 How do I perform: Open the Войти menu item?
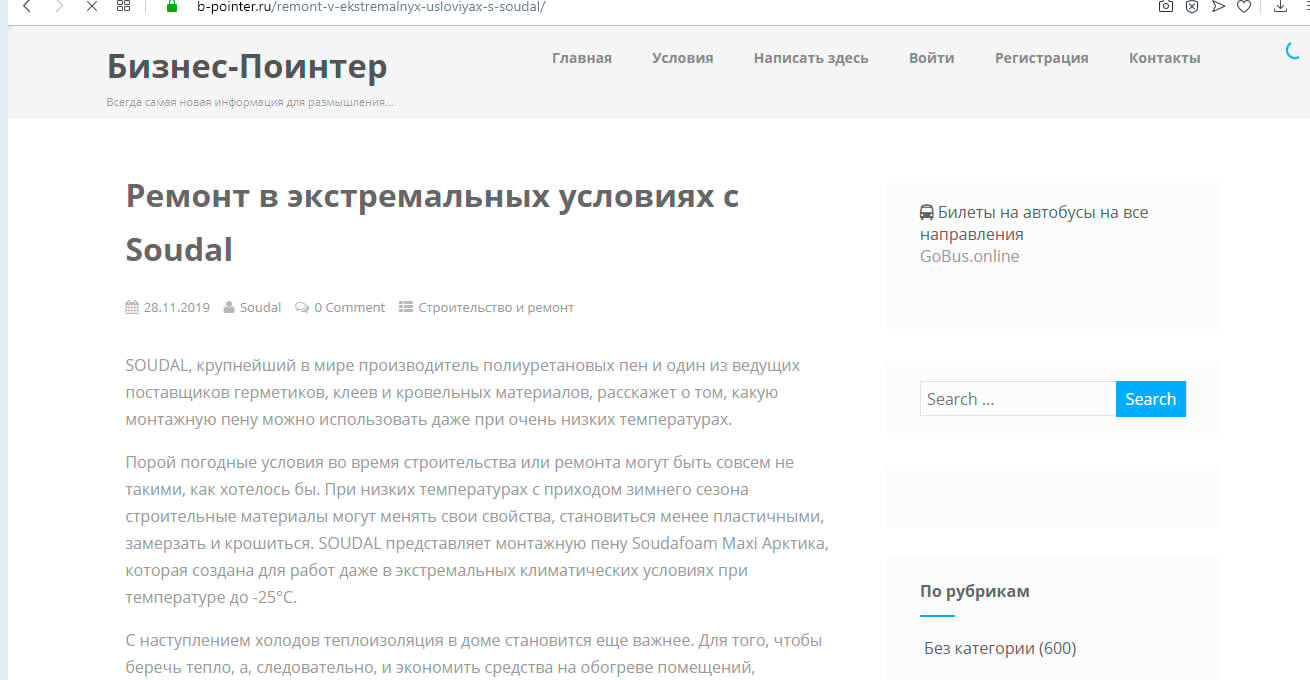[932, 58]
